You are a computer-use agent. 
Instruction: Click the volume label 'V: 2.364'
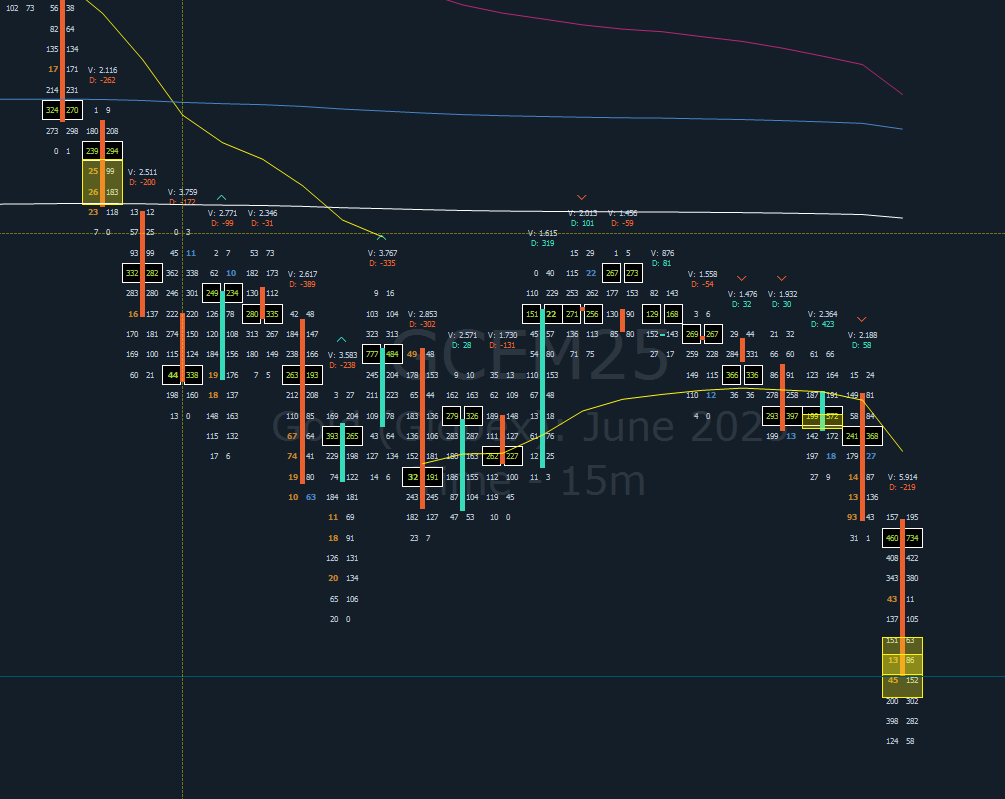pyautogui.click(x=822, y=314)
